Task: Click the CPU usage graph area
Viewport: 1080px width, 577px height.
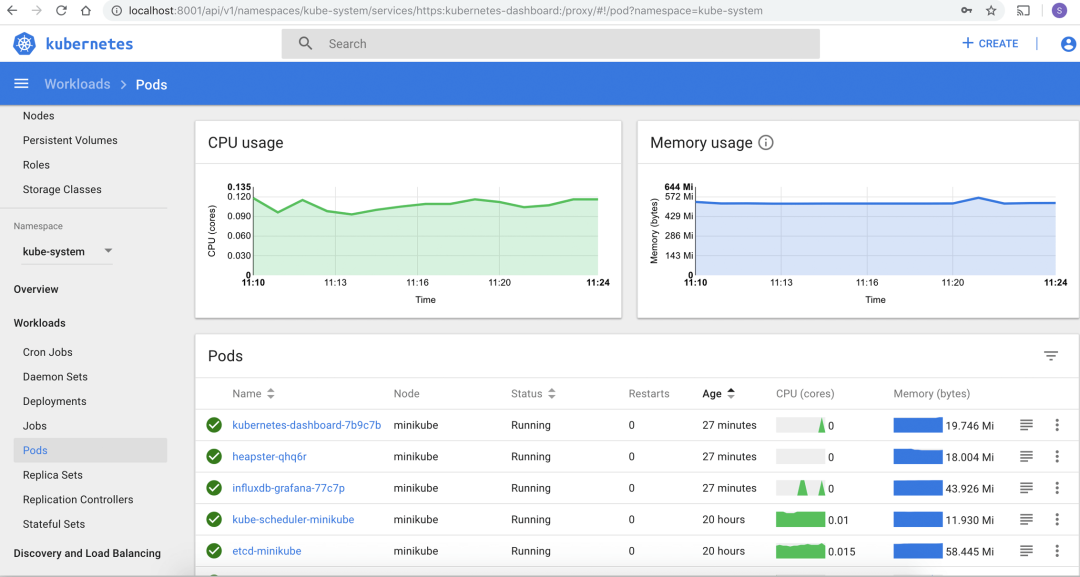Action: 425,231
